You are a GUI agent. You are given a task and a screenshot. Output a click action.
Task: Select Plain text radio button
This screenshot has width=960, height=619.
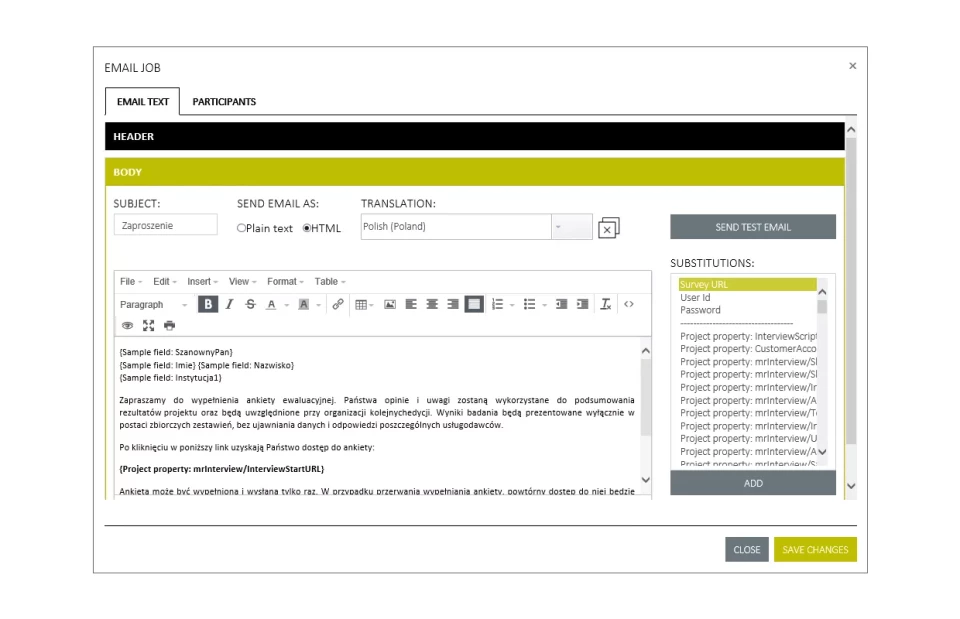pyautogui.click(x=241, y=228)
